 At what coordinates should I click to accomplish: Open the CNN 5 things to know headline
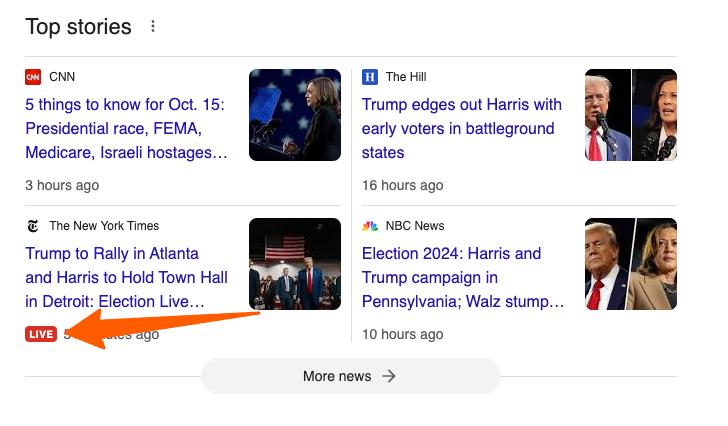click(x=126, y=129)
